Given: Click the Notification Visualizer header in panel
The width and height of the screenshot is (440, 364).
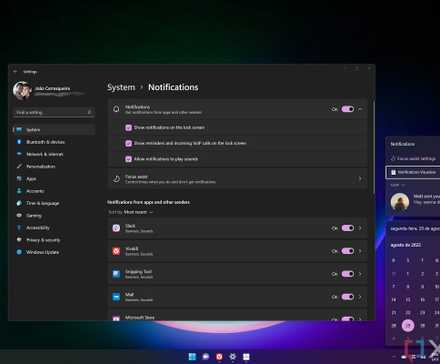Looking at the screenshot, I should click(413, 172).
